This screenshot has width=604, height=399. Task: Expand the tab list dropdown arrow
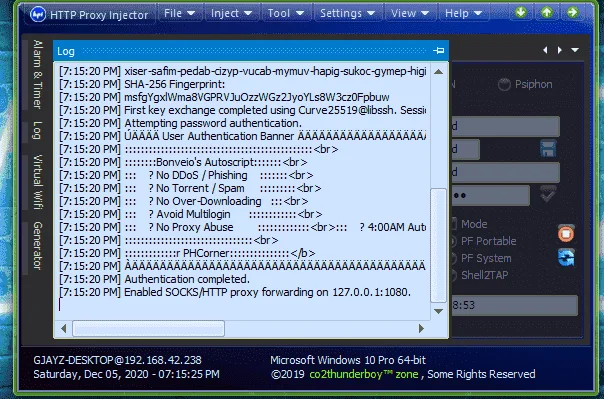[x=575, y=50]
